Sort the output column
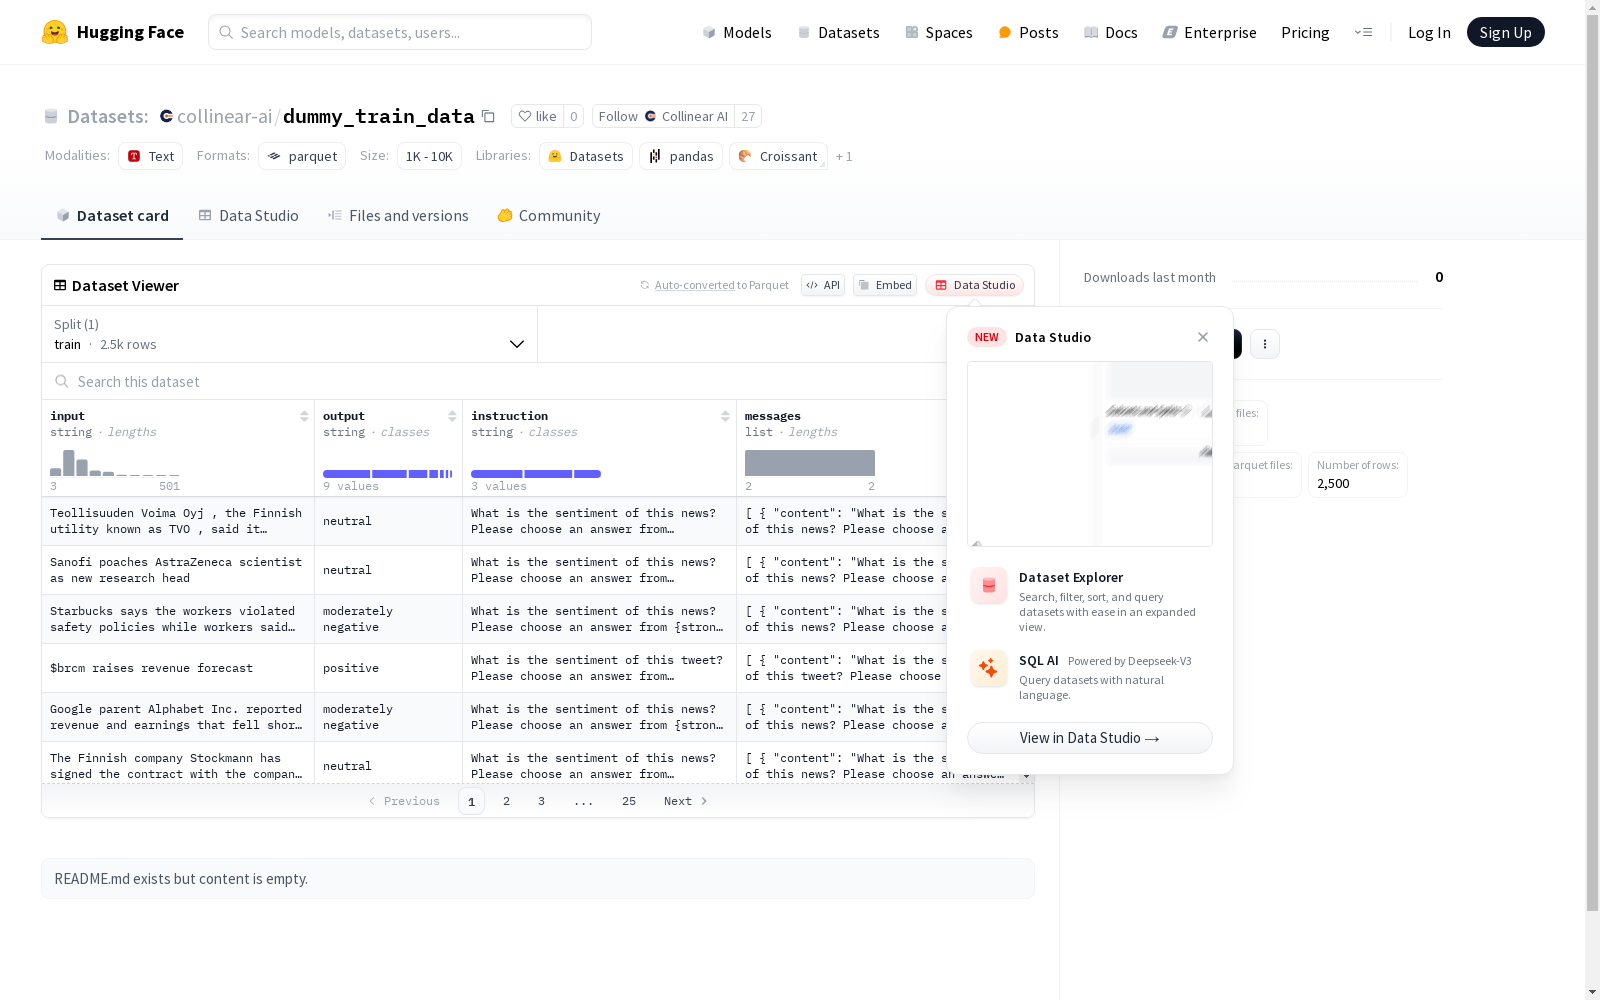Screen dimensions: 1600x1000 click(x=452, y=416)
